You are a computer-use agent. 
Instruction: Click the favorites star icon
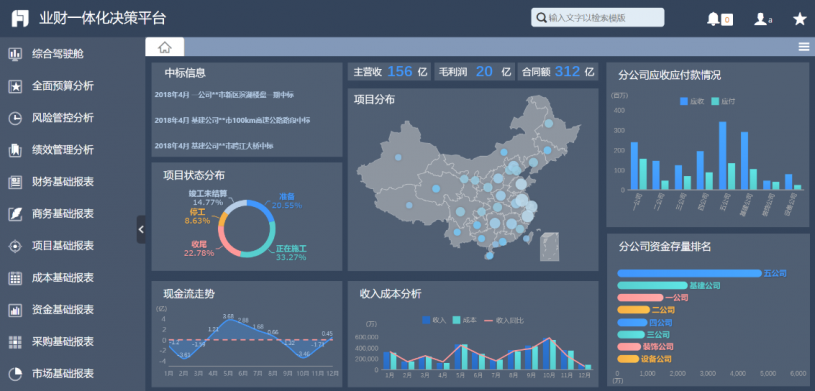(799, 19)
